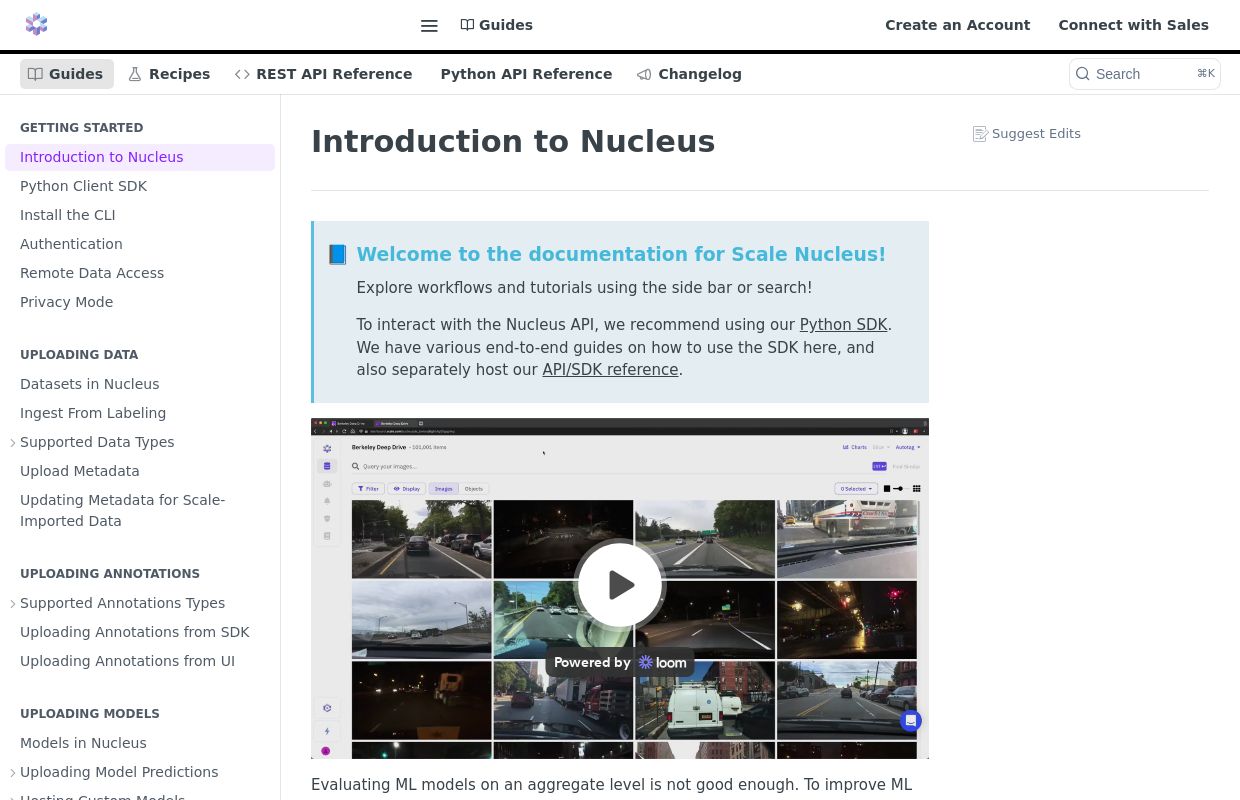
Task: Open Python API Reference tab
Action: (526, 74)
